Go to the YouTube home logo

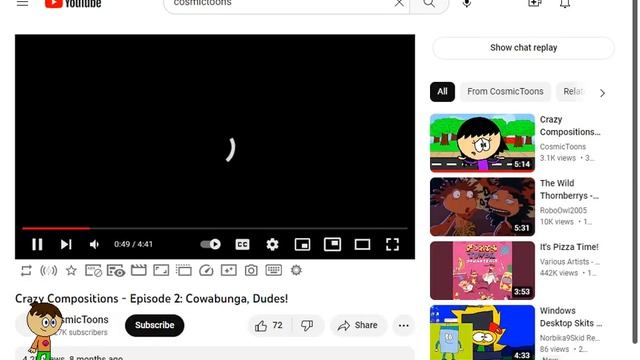click(73, 4)
